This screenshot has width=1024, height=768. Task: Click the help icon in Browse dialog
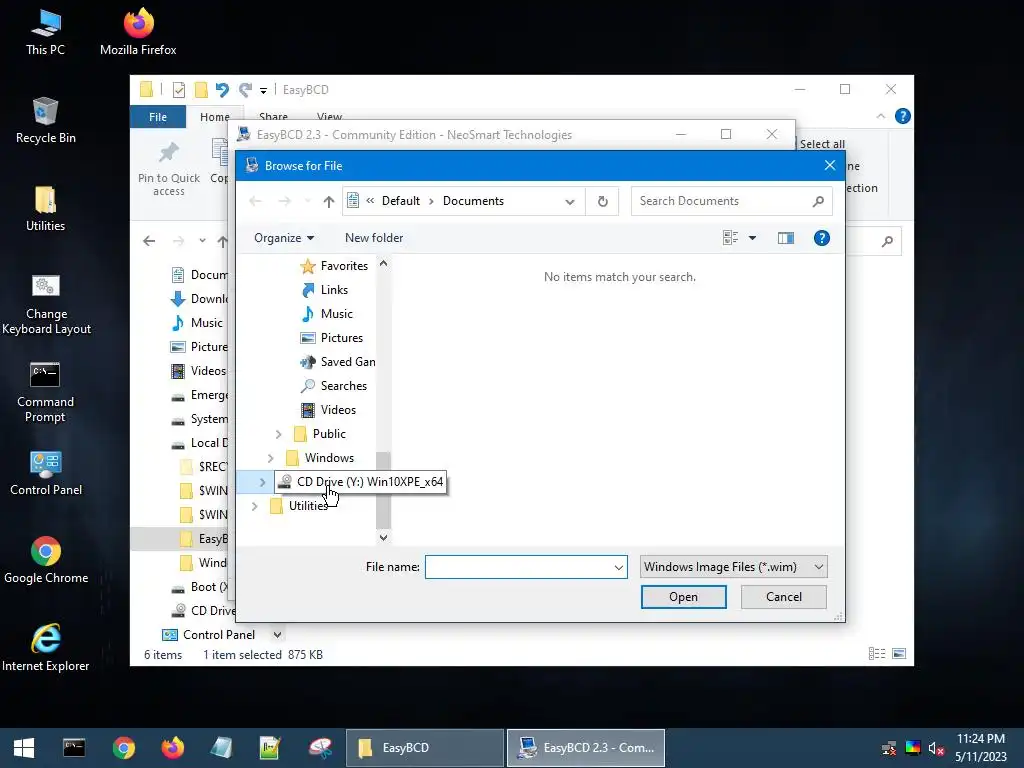click(x=822, y=238)
